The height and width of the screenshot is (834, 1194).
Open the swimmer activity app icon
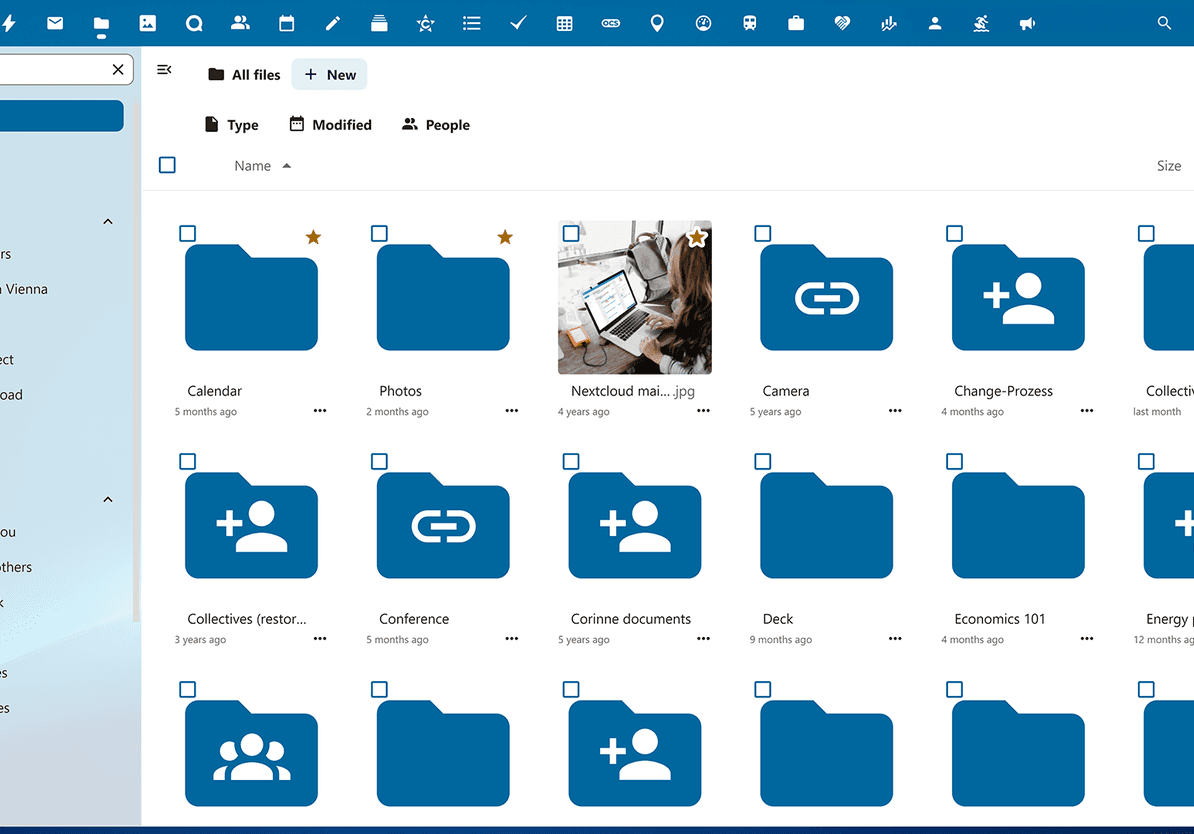click(x=982, y=24)
